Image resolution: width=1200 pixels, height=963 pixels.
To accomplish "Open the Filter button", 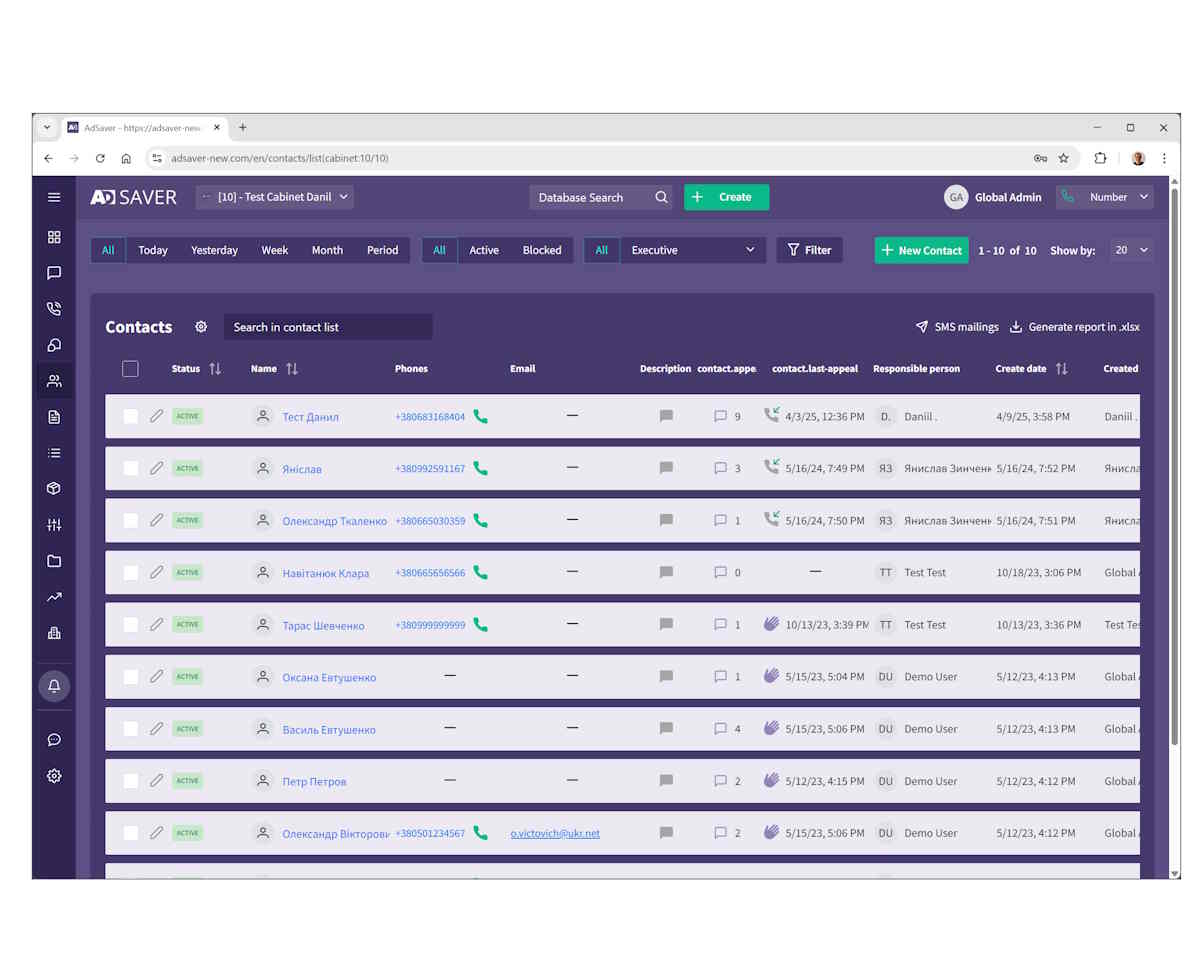I will [810, 250].
